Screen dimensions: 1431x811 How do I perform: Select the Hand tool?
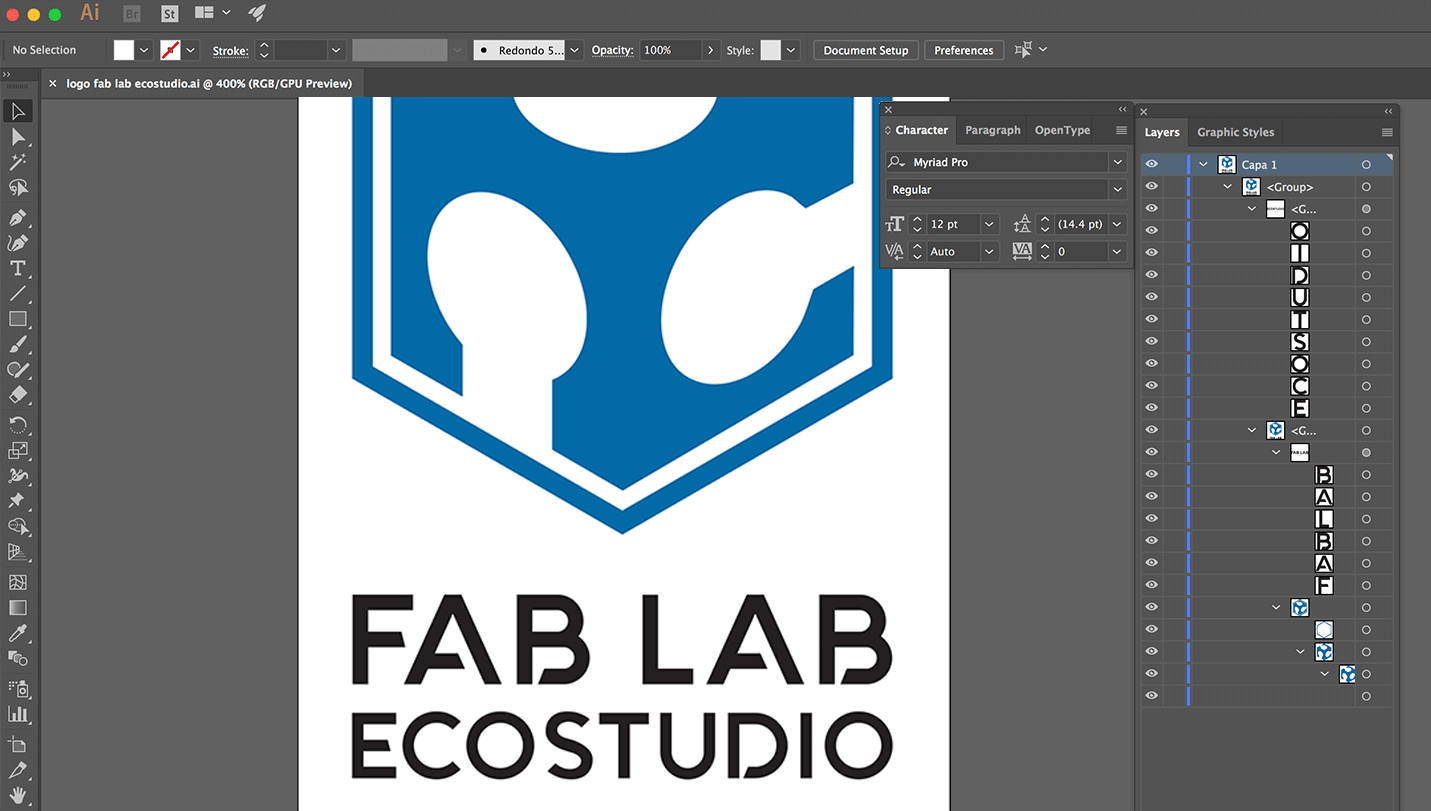(x=17, y=796)
